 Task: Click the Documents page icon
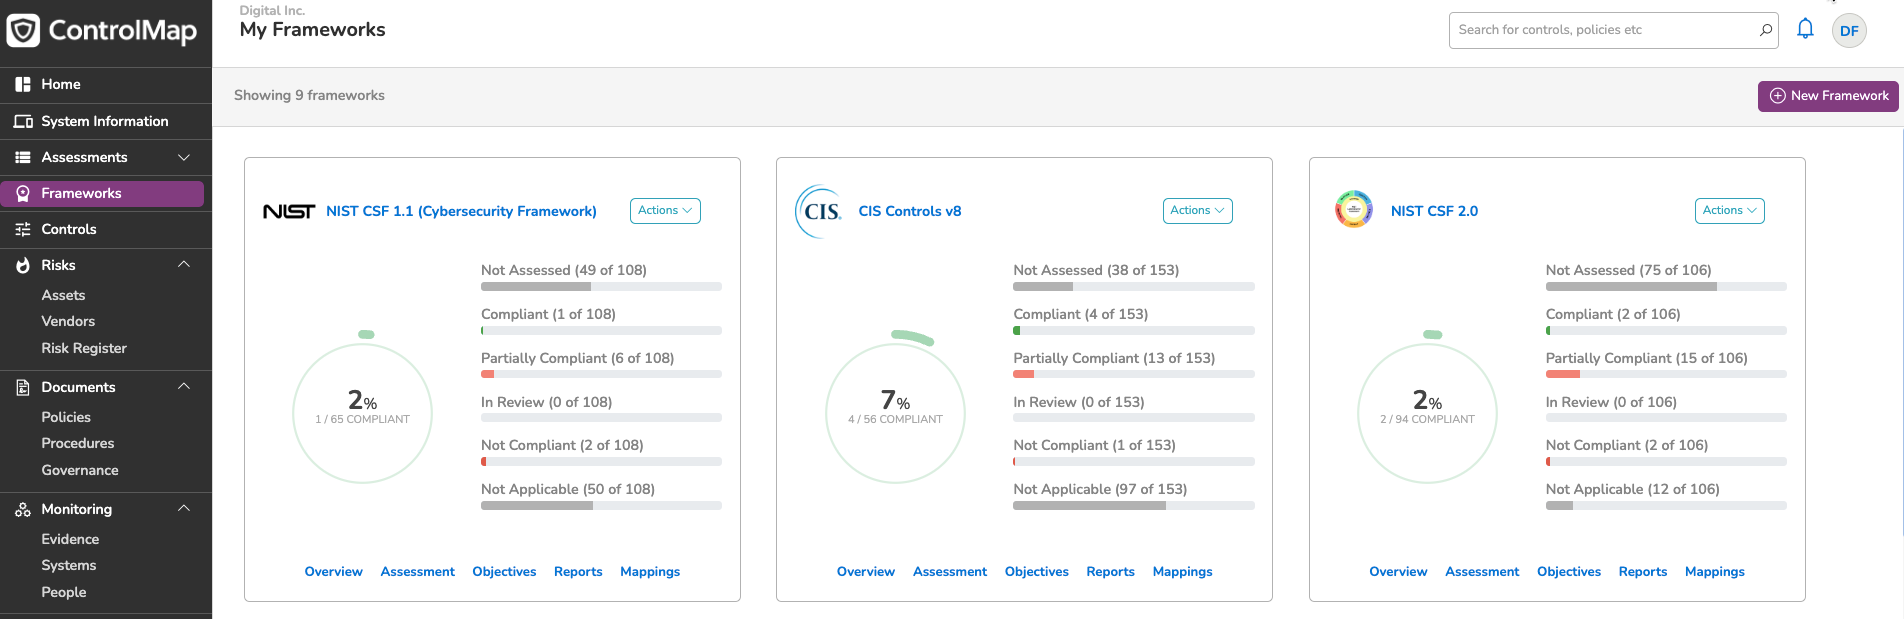pyautogui.click(x=23, y=387)
